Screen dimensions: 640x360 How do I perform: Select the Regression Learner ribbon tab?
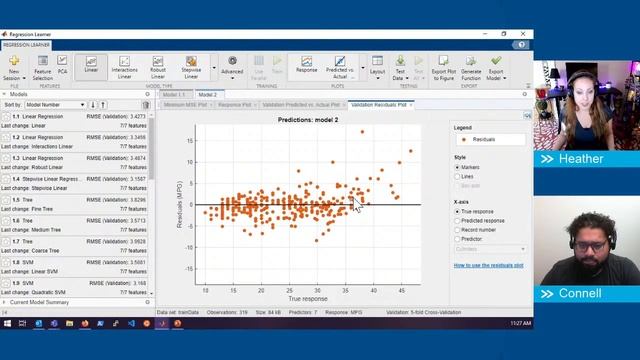26,45
